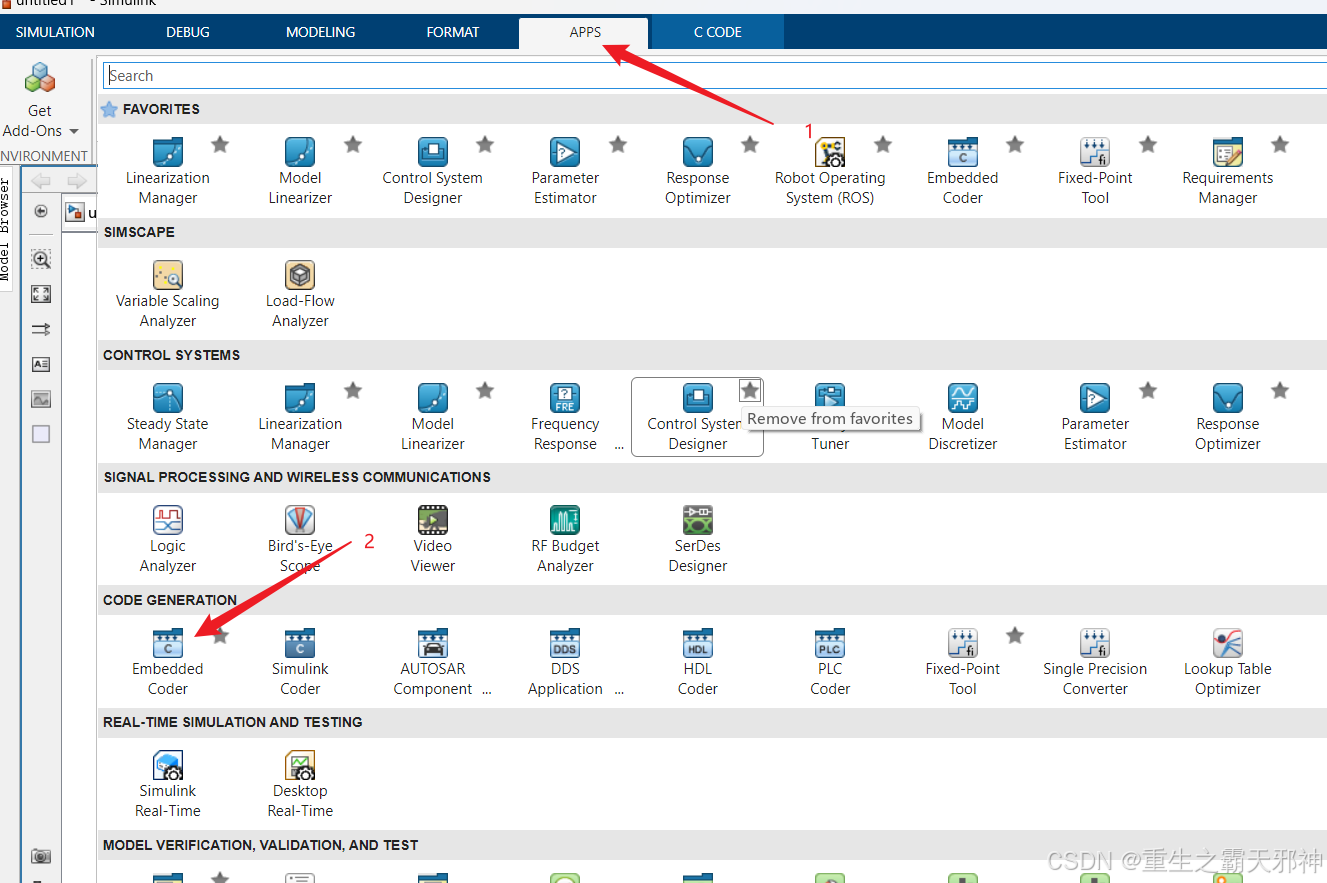The width and height of the screenshot is (1327, 883).
Task: Toggle favorite star for Robot Operating System
Action: coord(883,145)
